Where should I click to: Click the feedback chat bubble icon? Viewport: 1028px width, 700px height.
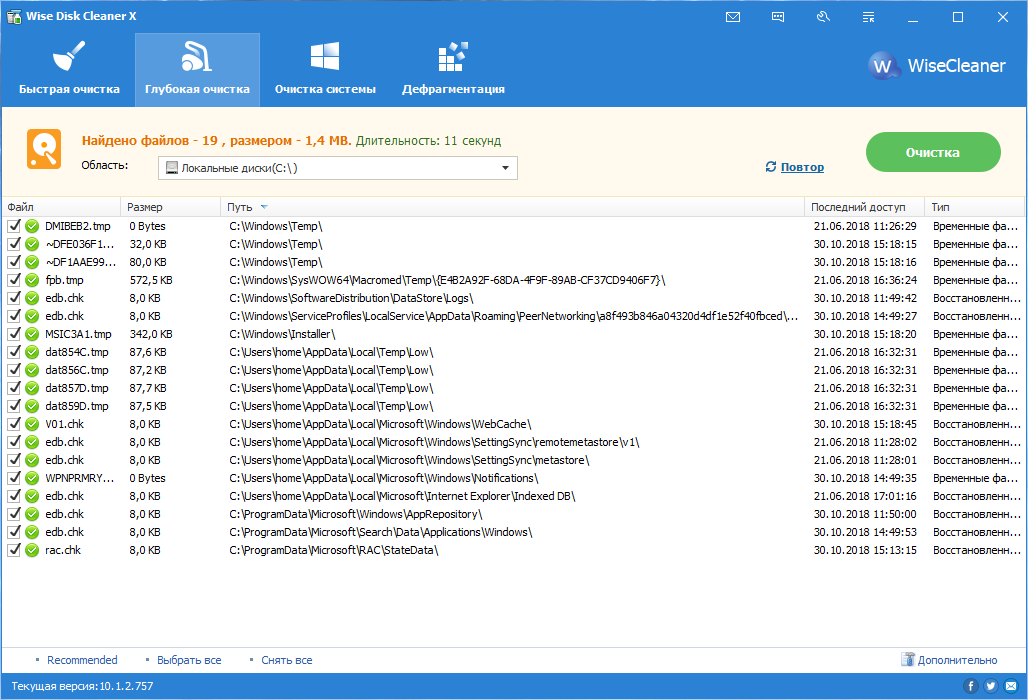[x=778, y=17]
